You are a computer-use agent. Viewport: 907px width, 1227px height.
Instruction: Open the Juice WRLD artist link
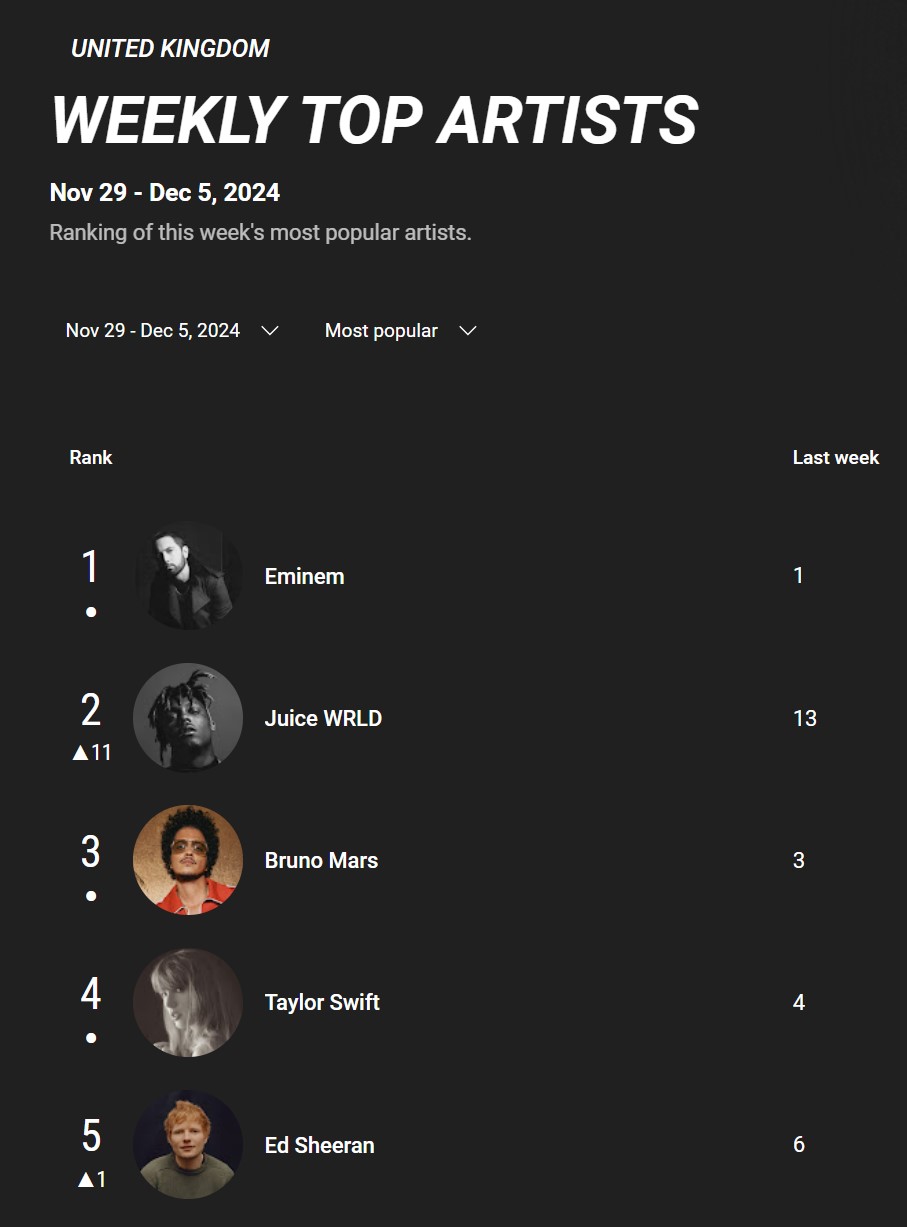tap(323, 718)
